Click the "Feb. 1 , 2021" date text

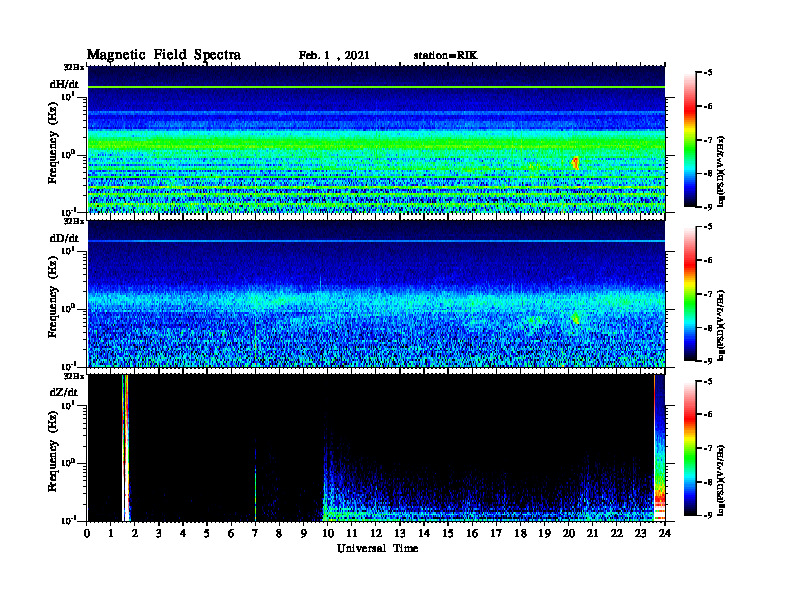pos(334,56)
